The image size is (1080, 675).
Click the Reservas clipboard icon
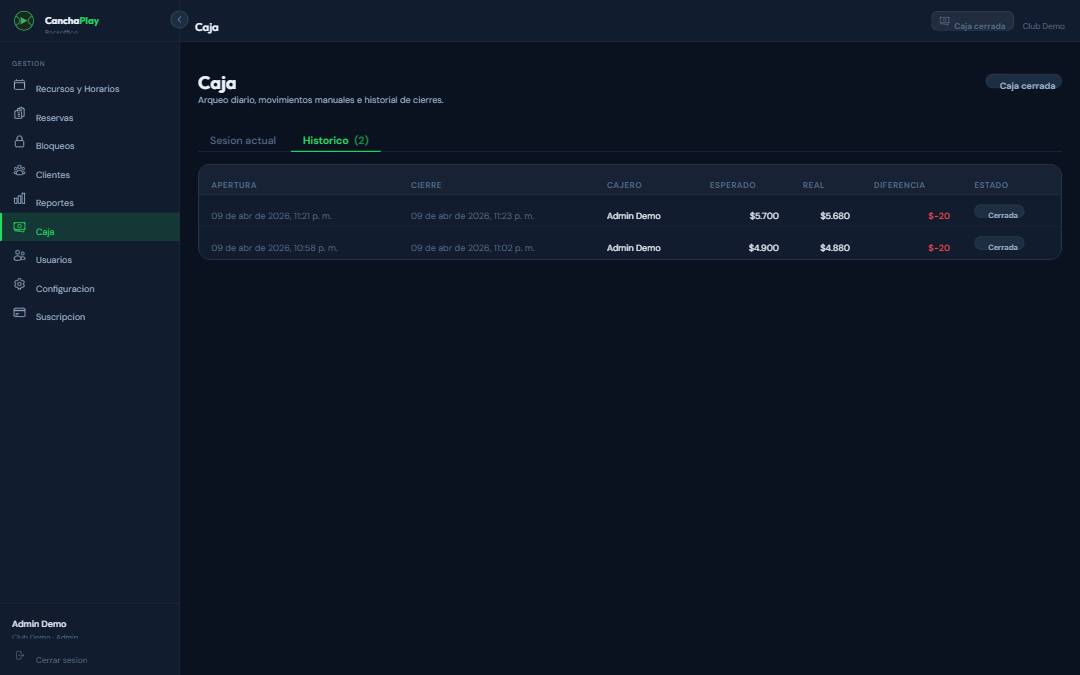[19, 113]
